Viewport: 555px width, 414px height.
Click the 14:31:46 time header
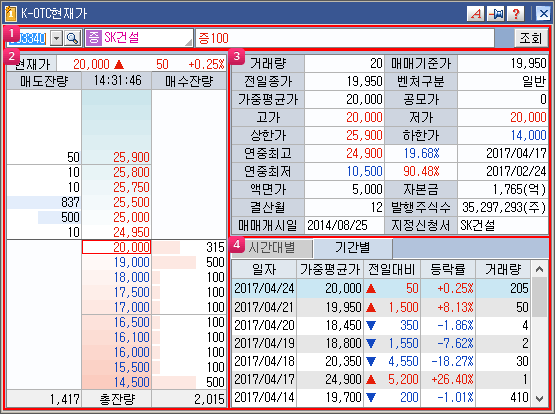pyautogui.click(x=117, y=81)
